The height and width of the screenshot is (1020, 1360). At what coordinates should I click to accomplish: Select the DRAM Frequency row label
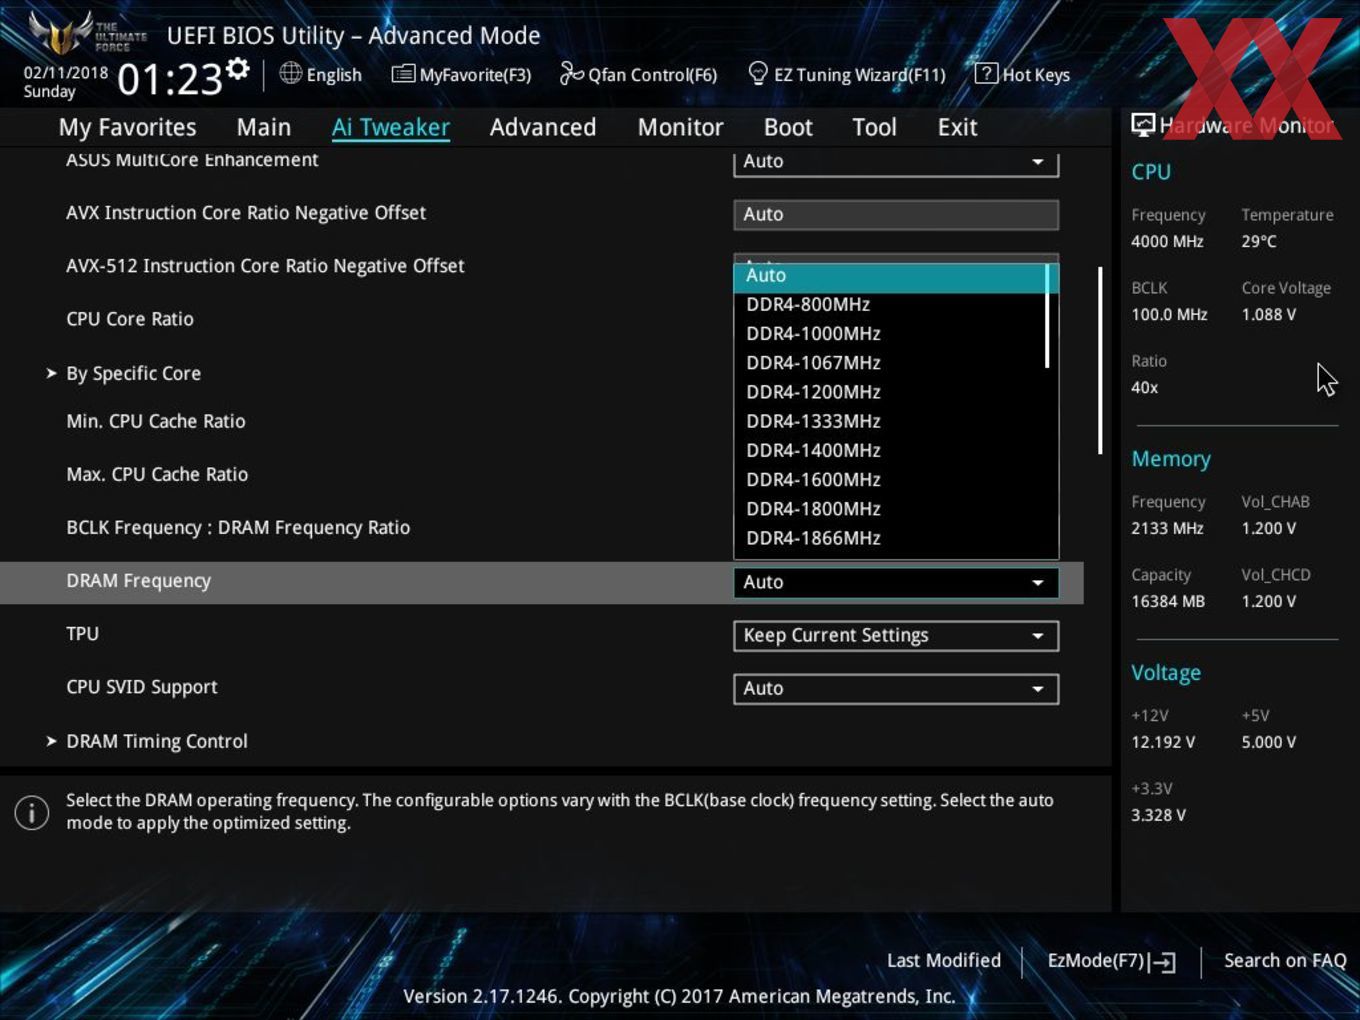point(138,581)
